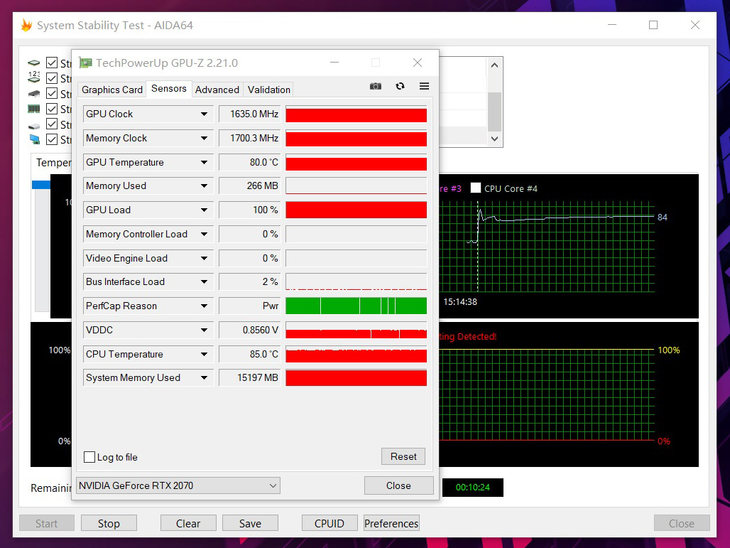Click the GPU Load red graph bar
Screen dimensions: 730x548
click(x=356, y=210)
